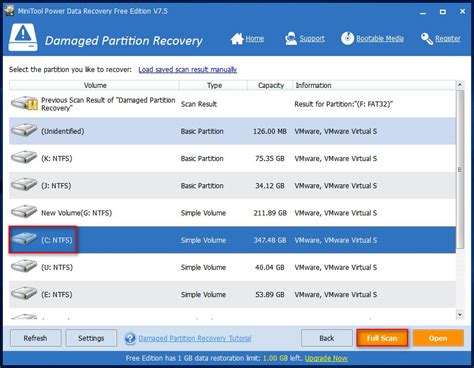Sort by the Type column header
This screenshot has height=368, width=474.
click(x=213, y=85)
